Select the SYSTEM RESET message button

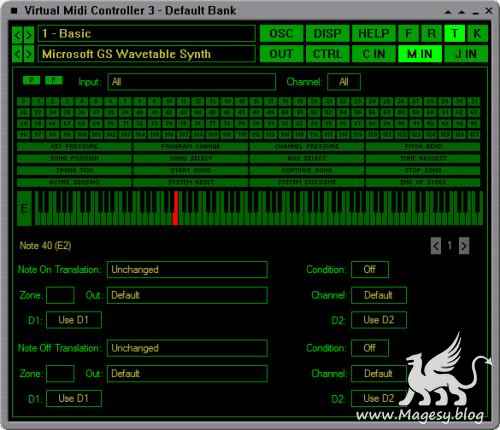pyautogui.click(x=190, y=182)
